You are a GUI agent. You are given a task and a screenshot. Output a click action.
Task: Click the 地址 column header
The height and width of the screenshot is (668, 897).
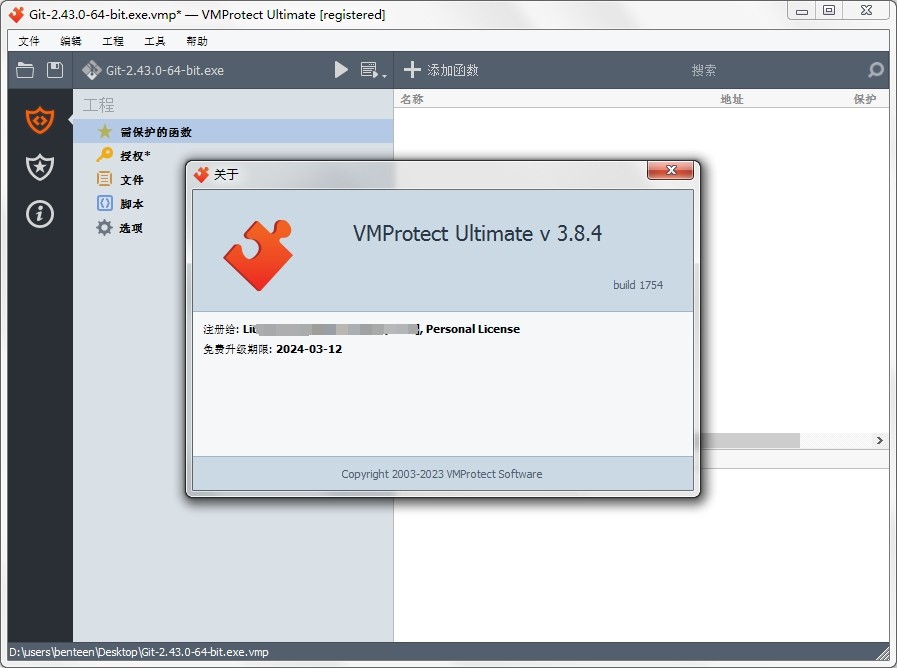point(732,99)
